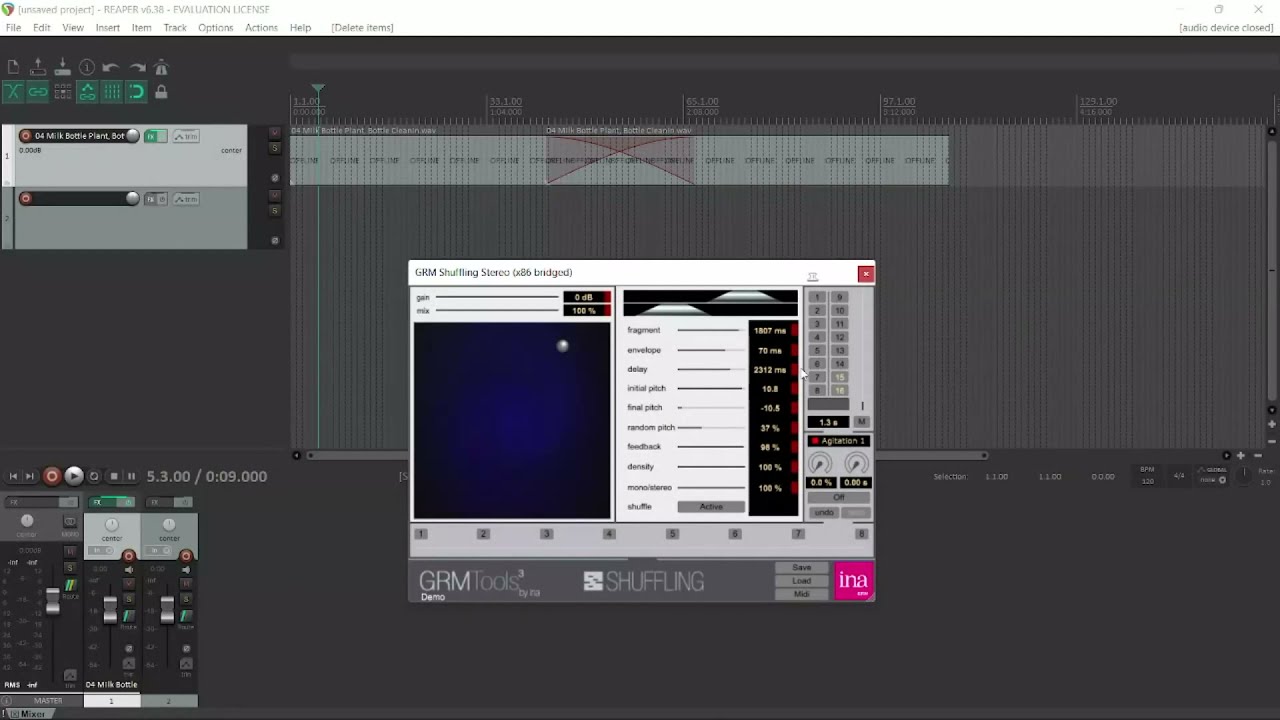Image resolution: width=1280 pixels, height=720 pixels.
Task: Click bottom preset slot 1 in plugin
Action: [421, 534]
